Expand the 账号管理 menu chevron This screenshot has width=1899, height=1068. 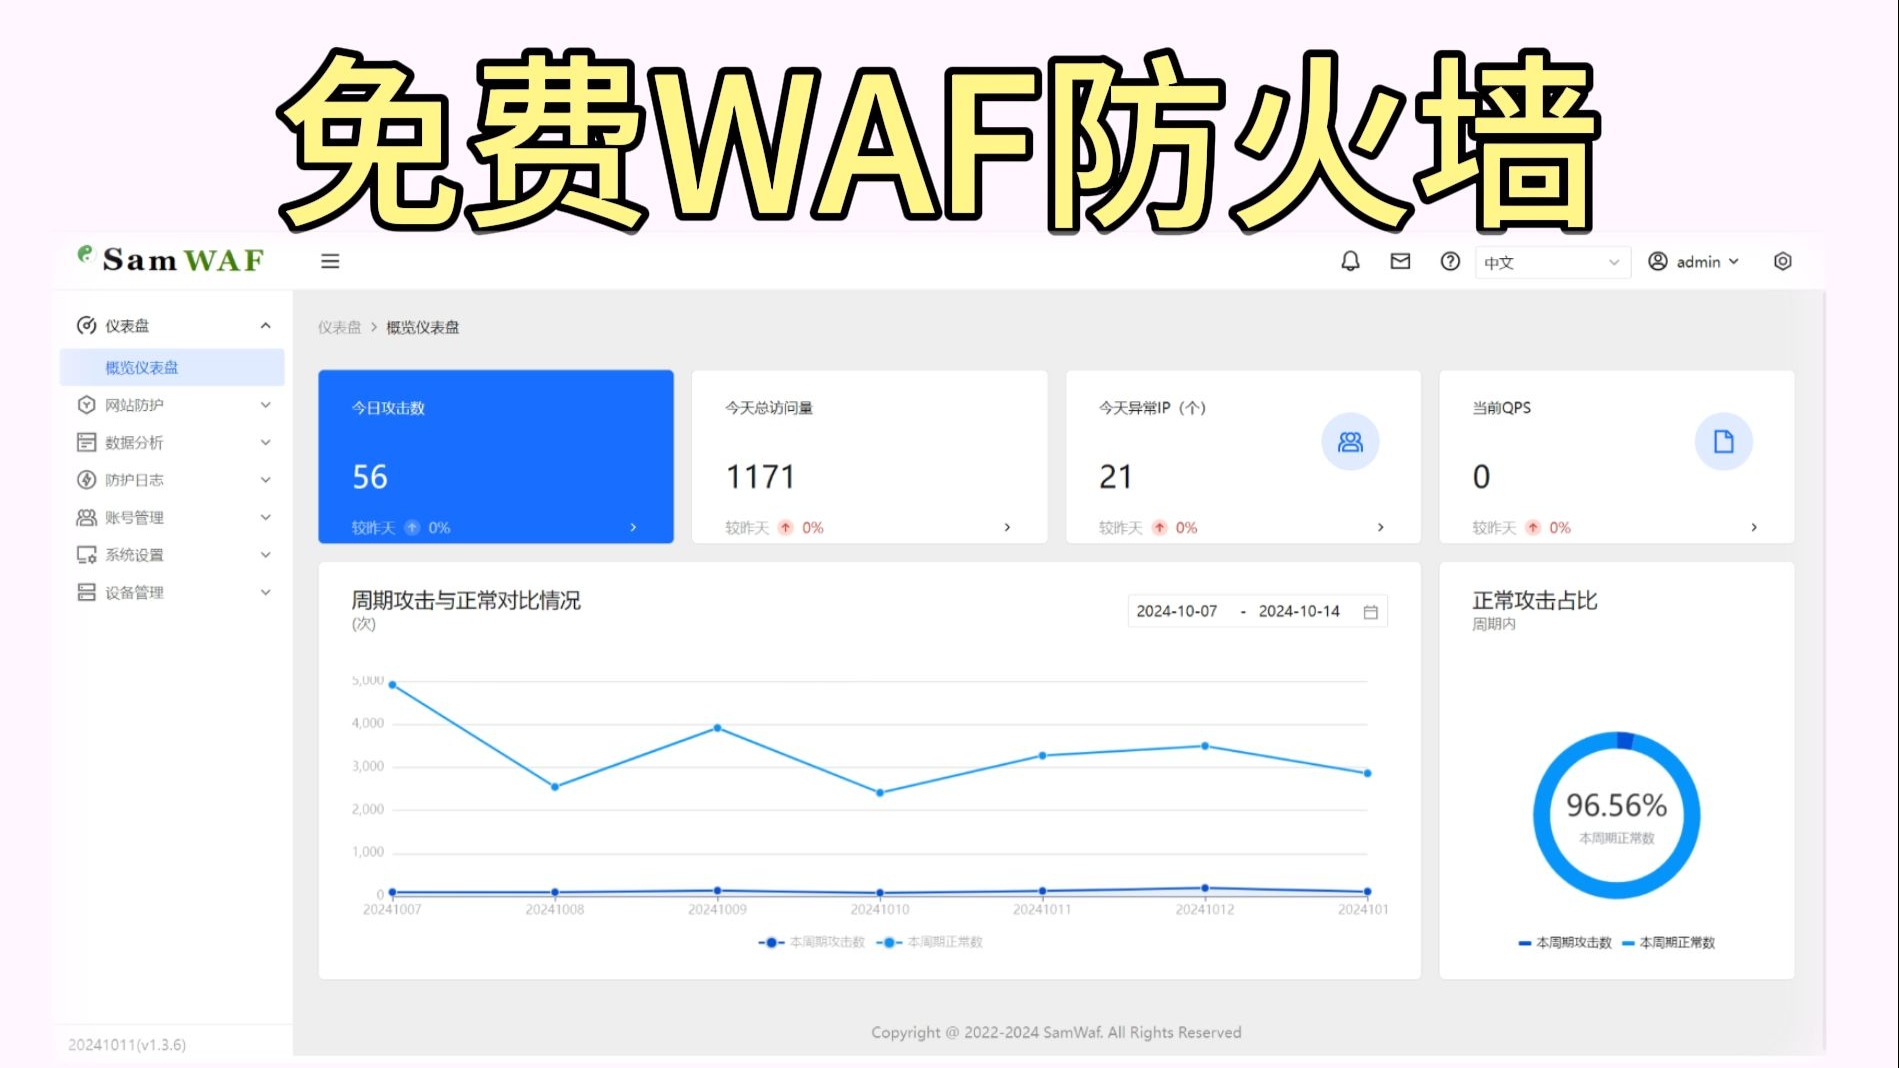[265, 517]
